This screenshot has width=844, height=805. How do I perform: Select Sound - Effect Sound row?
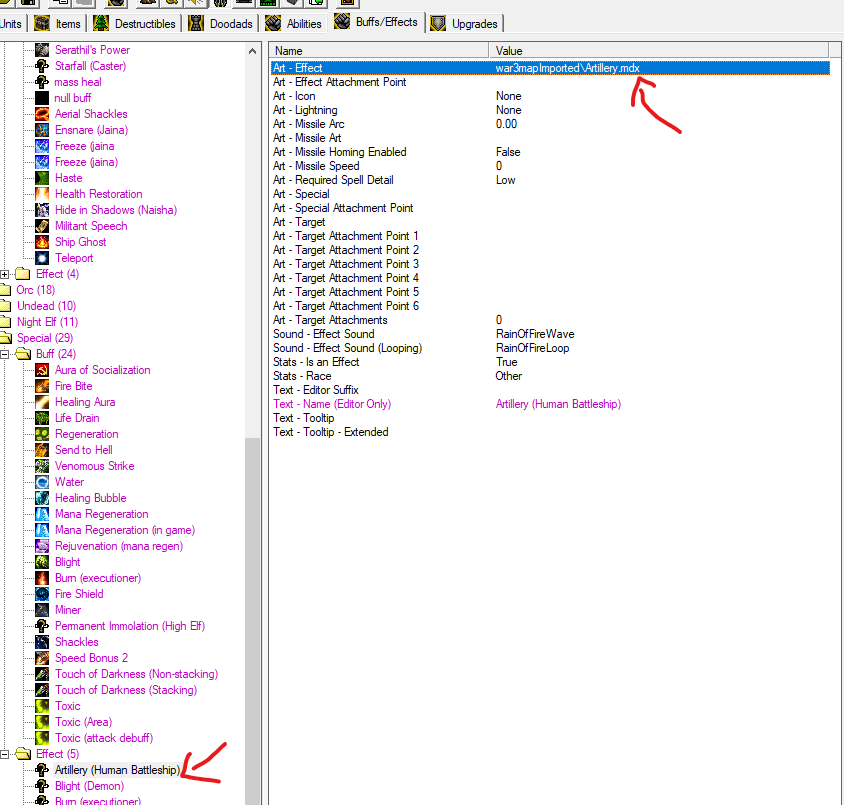pos(550,334)
